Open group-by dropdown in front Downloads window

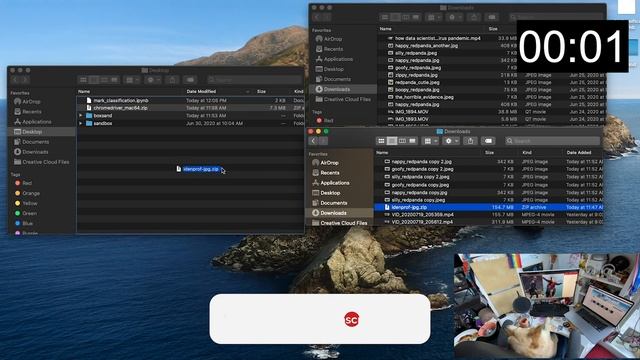(x=431, y=141)
